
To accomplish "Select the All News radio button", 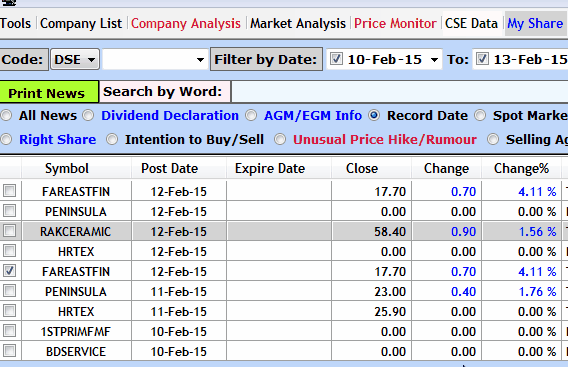I will (6, 116).
